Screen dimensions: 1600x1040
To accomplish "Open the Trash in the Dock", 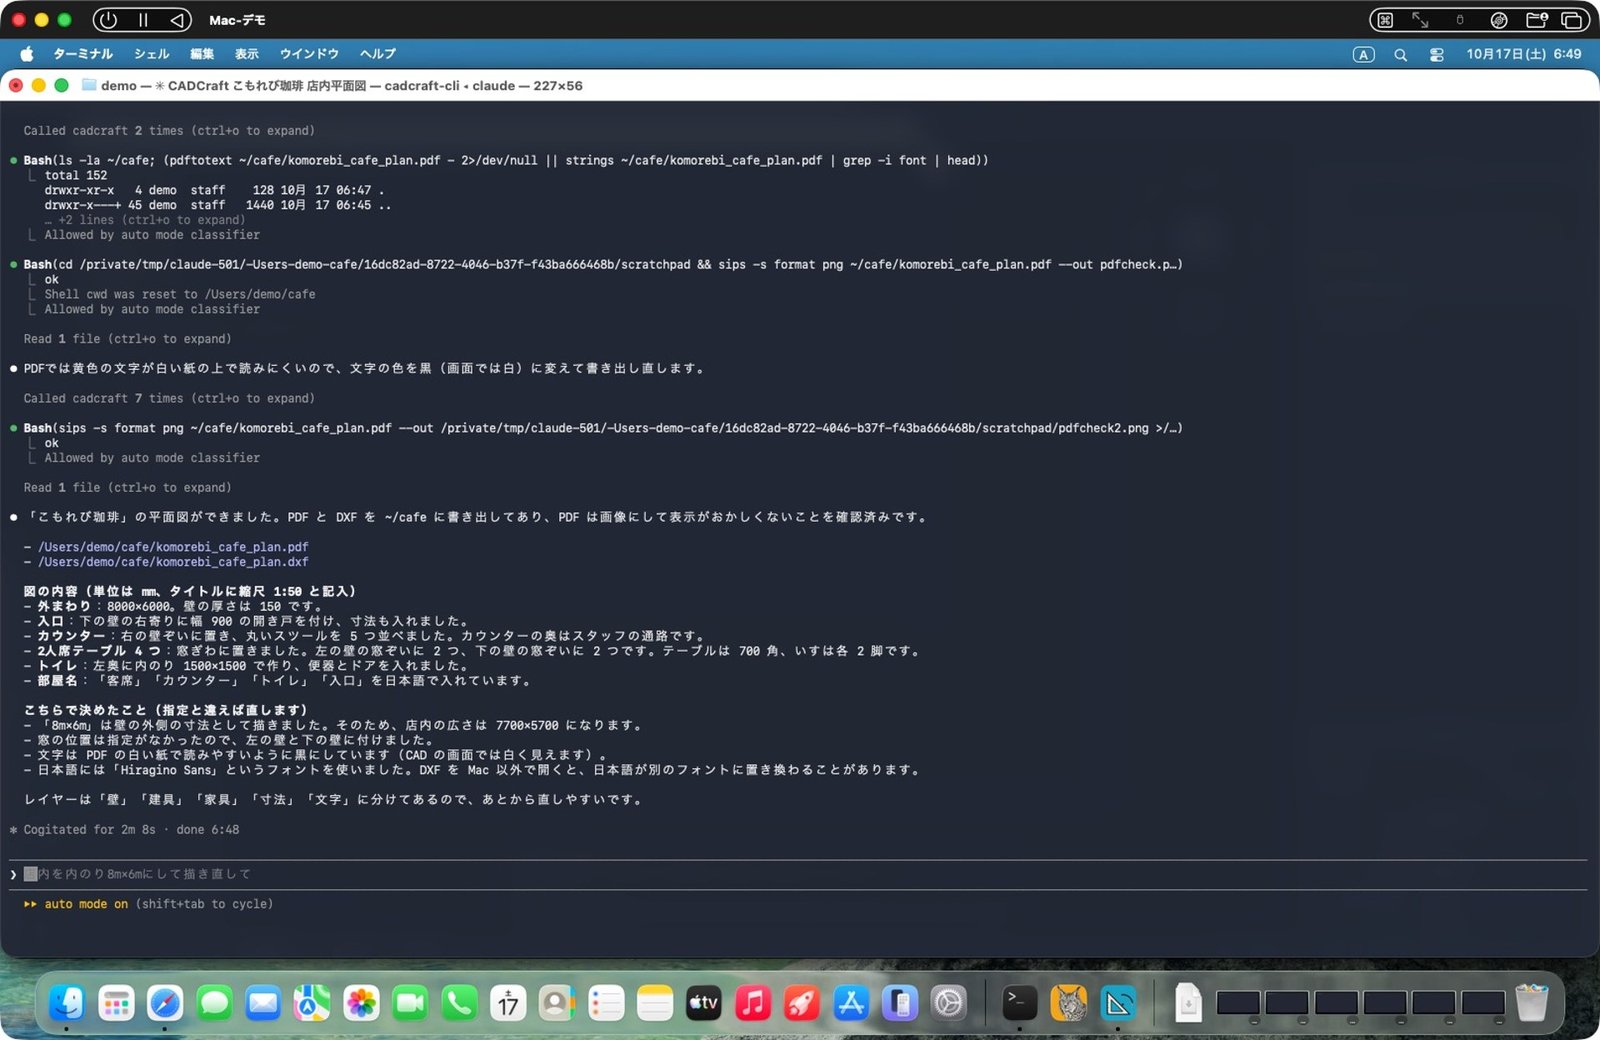I will tap(1531, 1003).
